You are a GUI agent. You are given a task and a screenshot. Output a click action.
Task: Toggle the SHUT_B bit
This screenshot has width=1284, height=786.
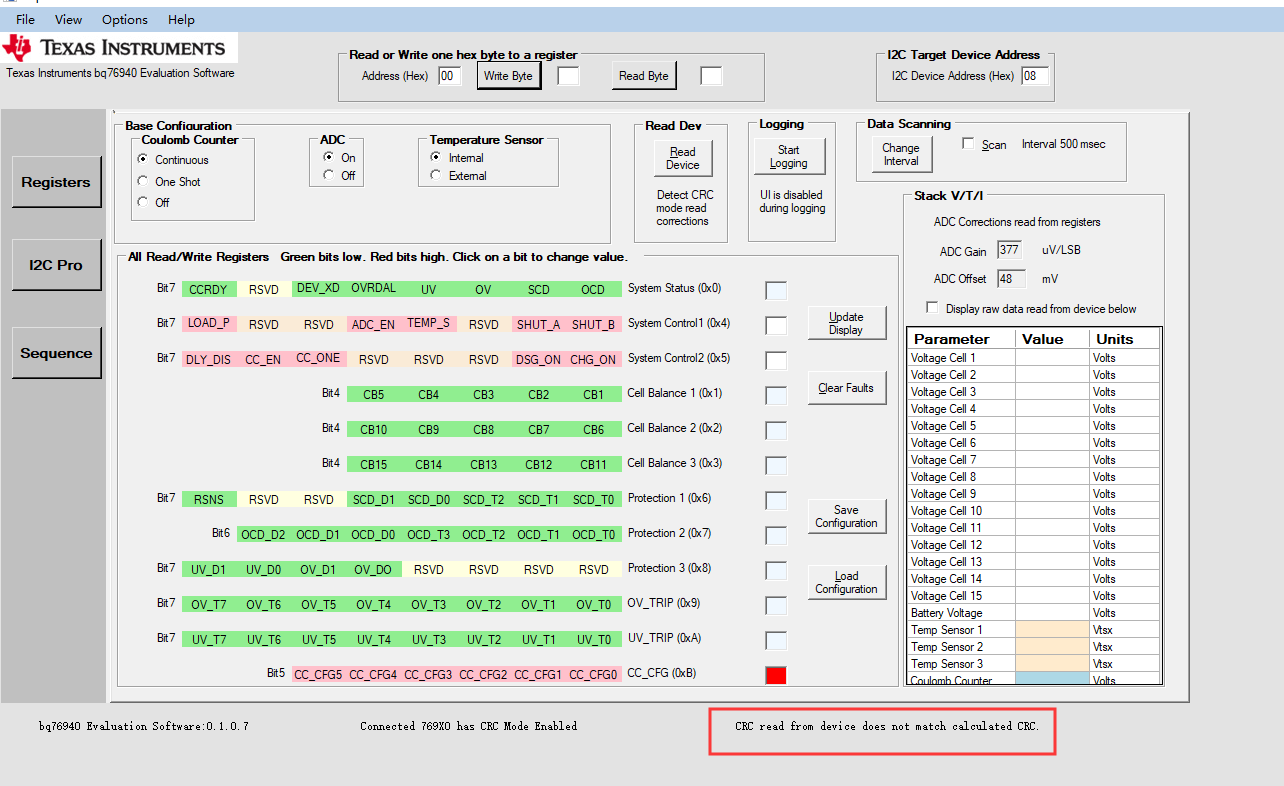[x=593, y=324]
